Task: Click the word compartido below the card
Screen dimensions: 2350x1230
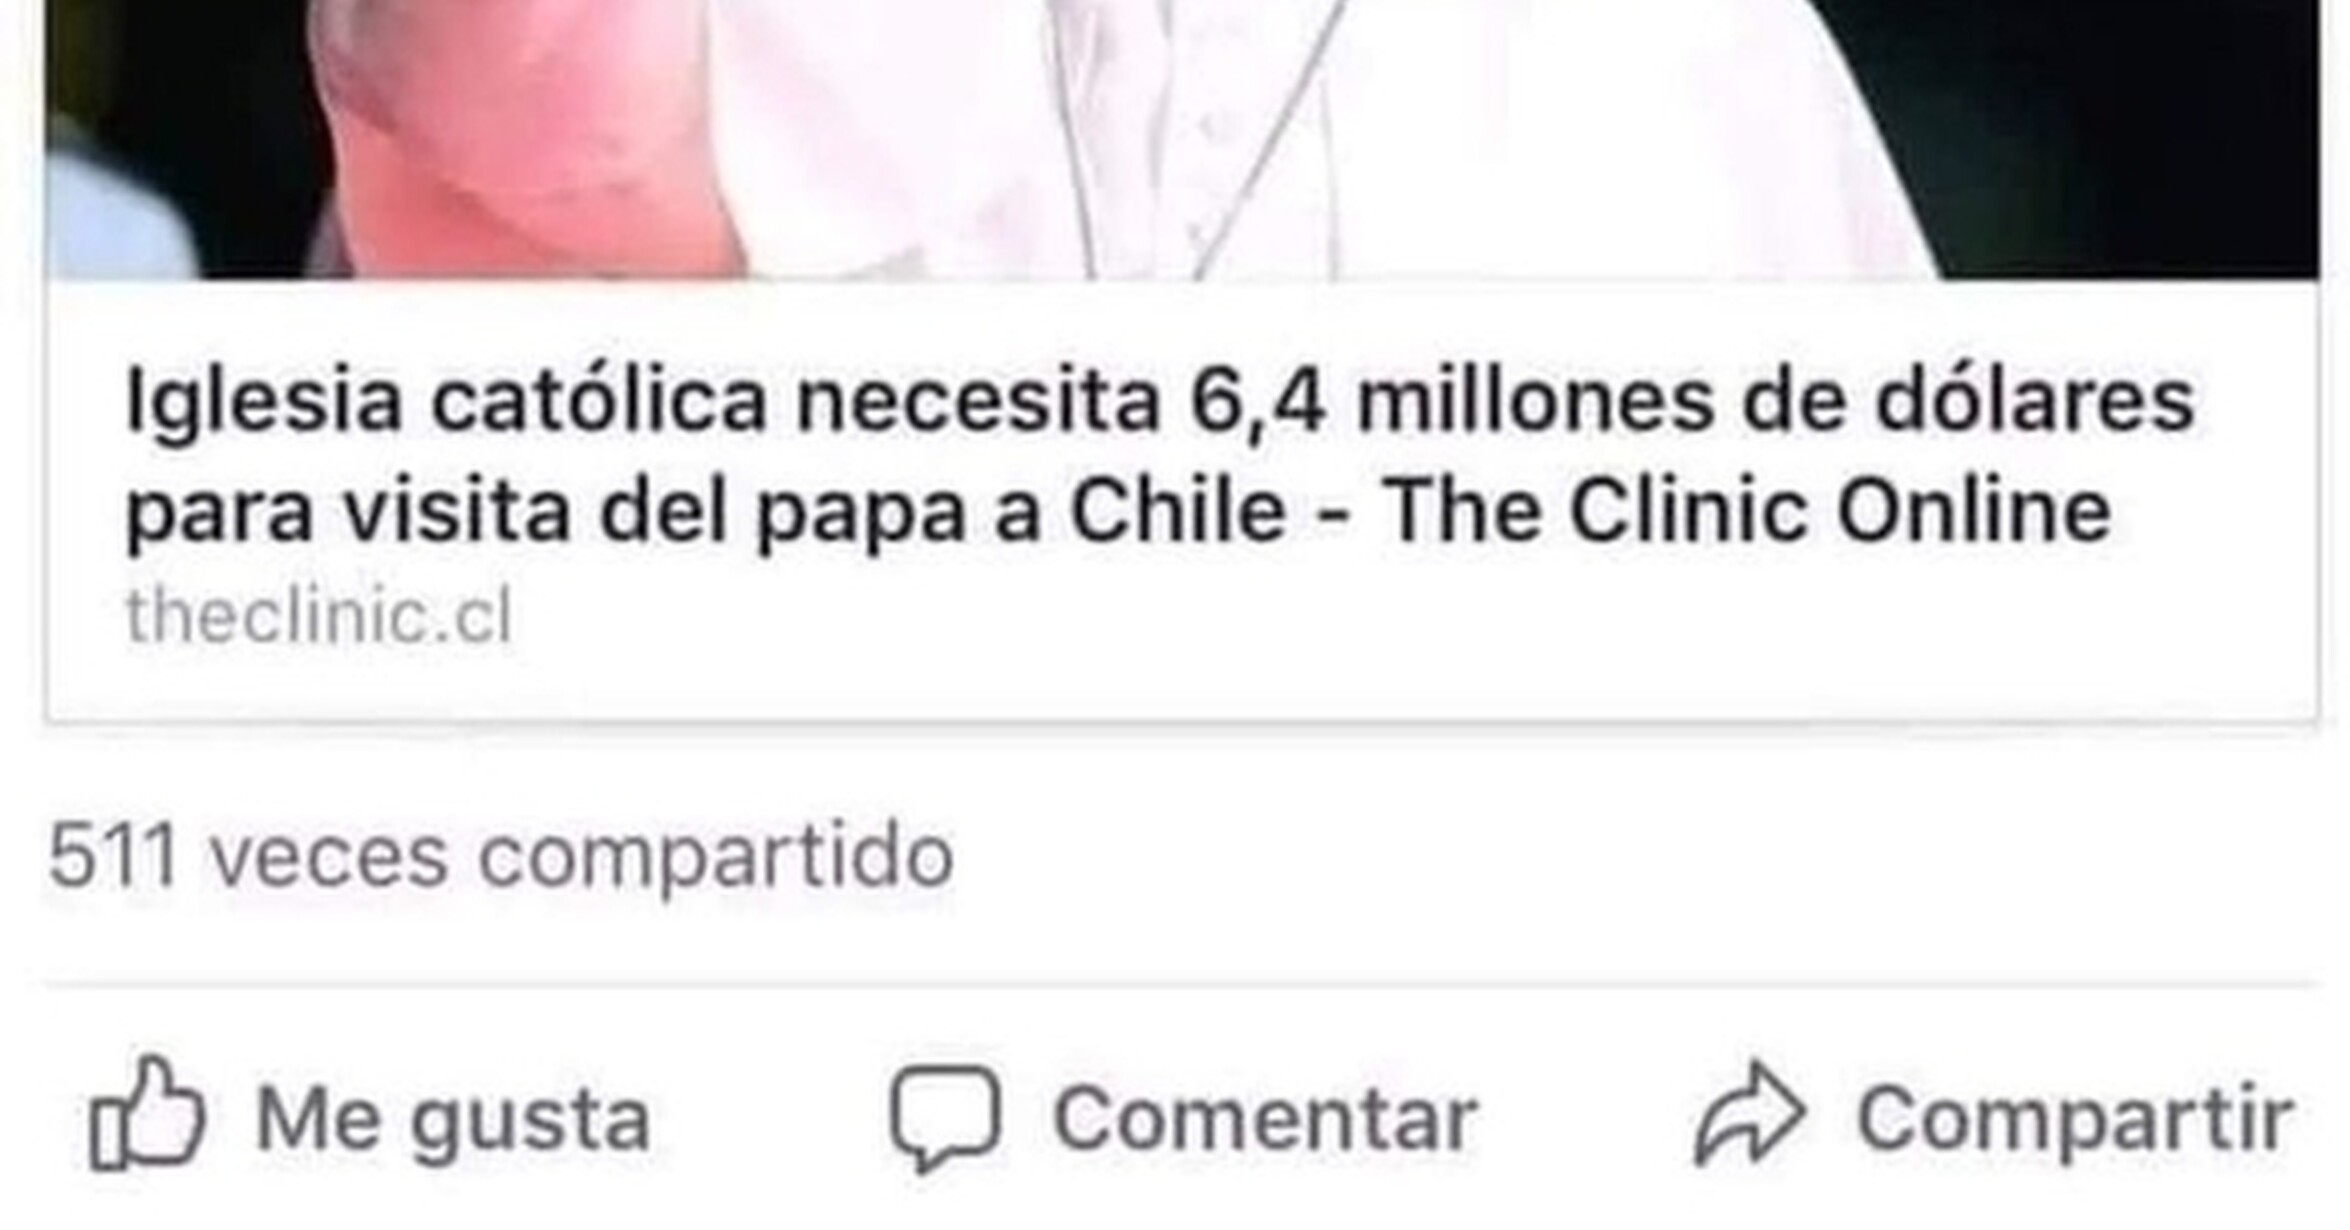Action: [716, 858]
